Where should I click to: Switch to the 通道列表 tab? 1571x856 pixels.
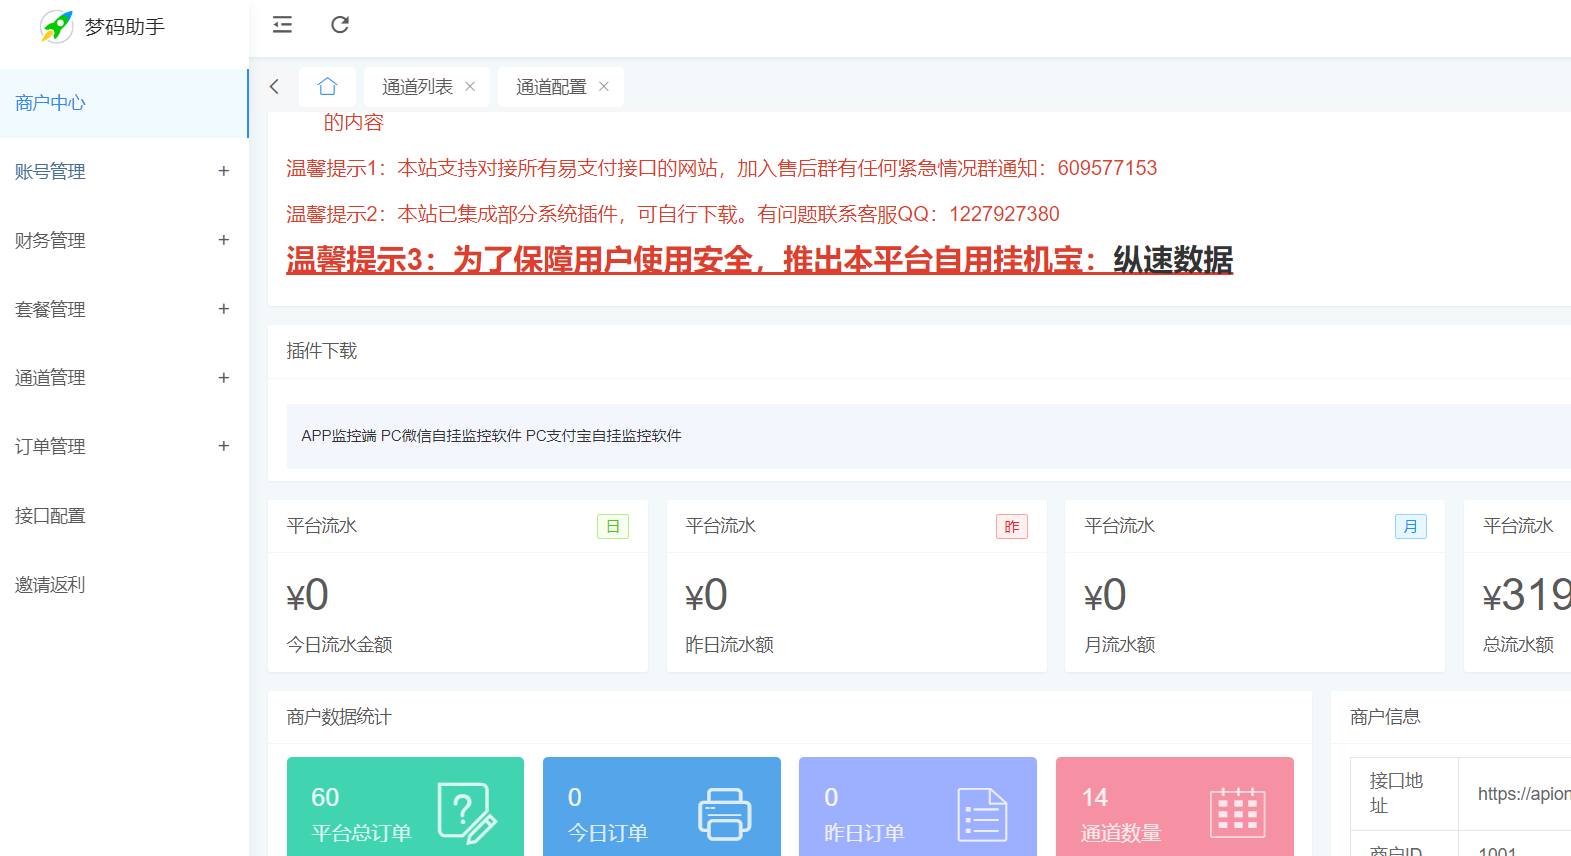(417, 87)
